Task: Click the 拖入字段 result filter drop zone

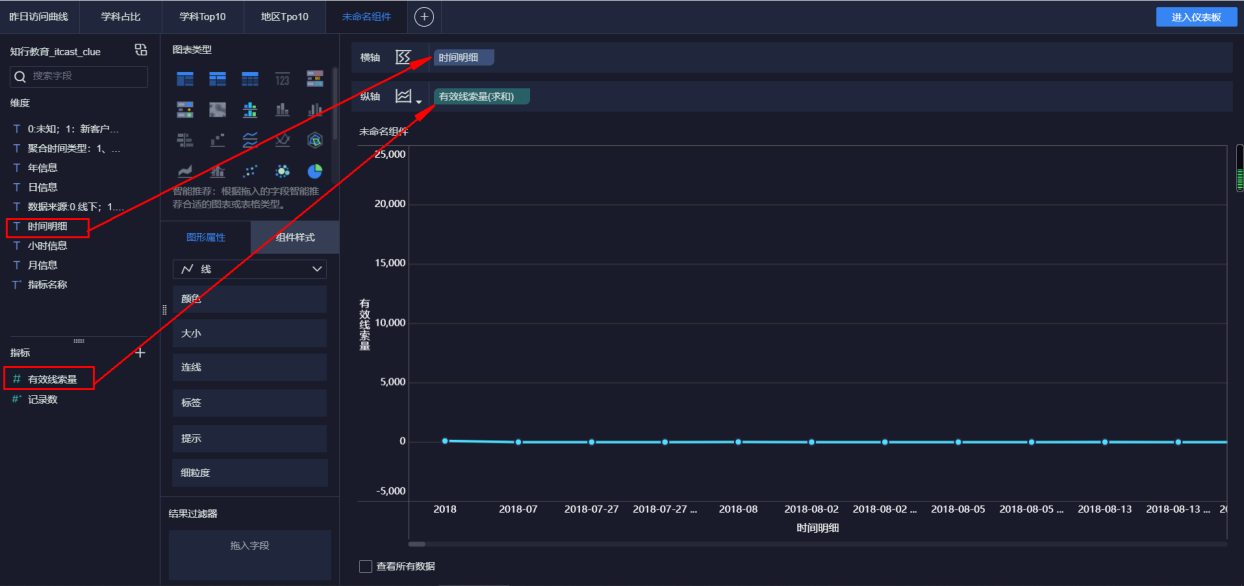Action: tap(249, 554)
